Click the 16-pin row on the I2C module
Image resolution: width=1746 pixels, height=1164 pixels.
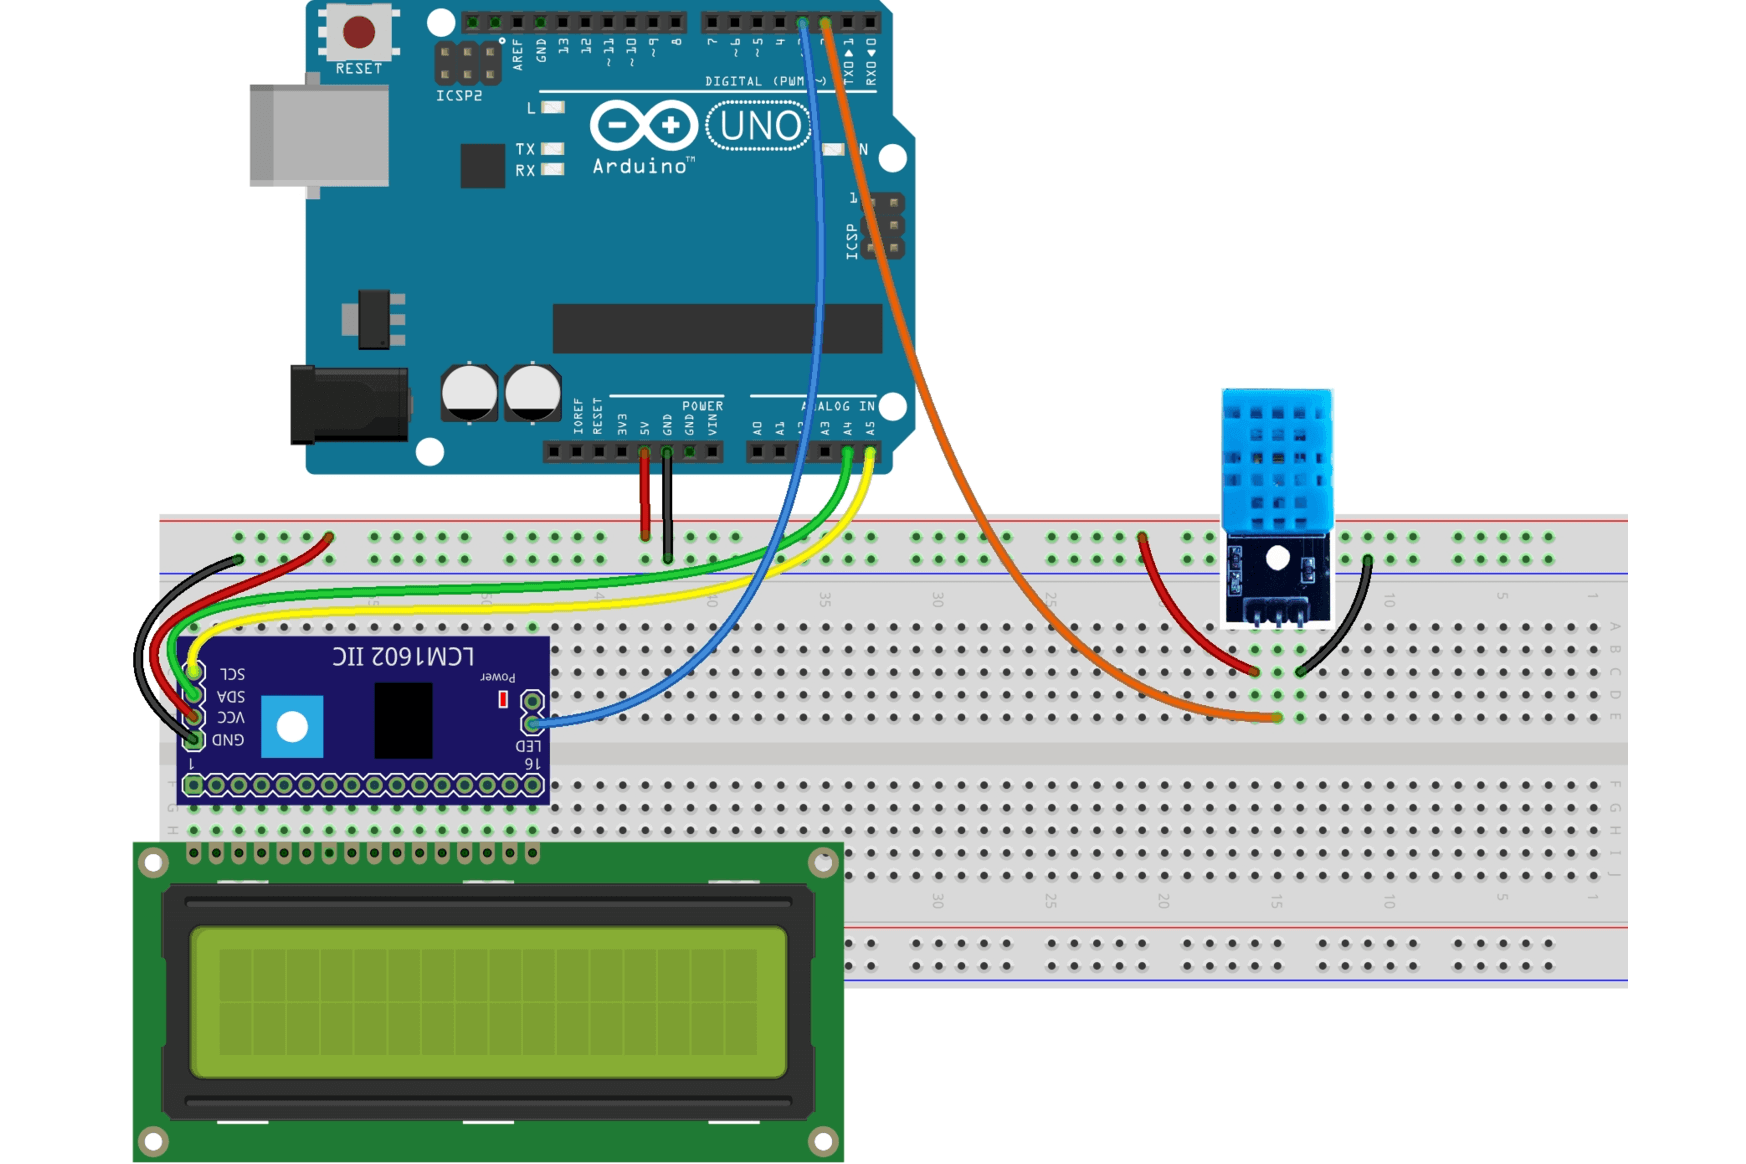click(x=363, y=786)
